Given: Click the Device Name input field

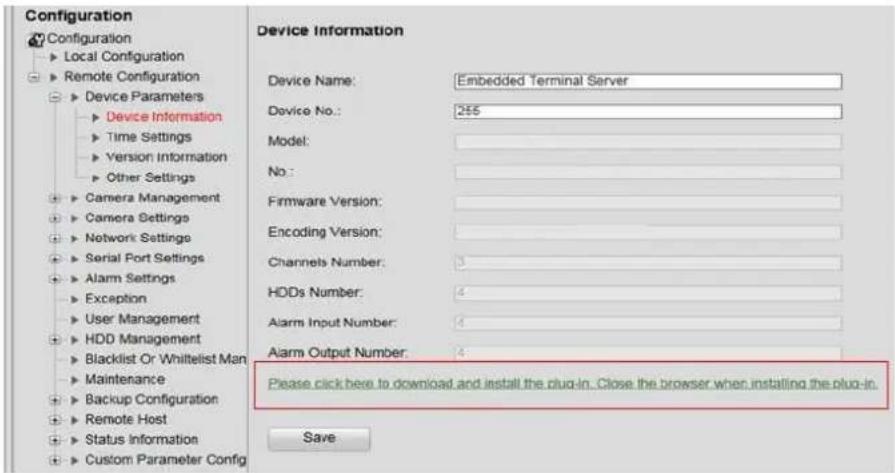Looking at the screenshot, I should point(648,81).
